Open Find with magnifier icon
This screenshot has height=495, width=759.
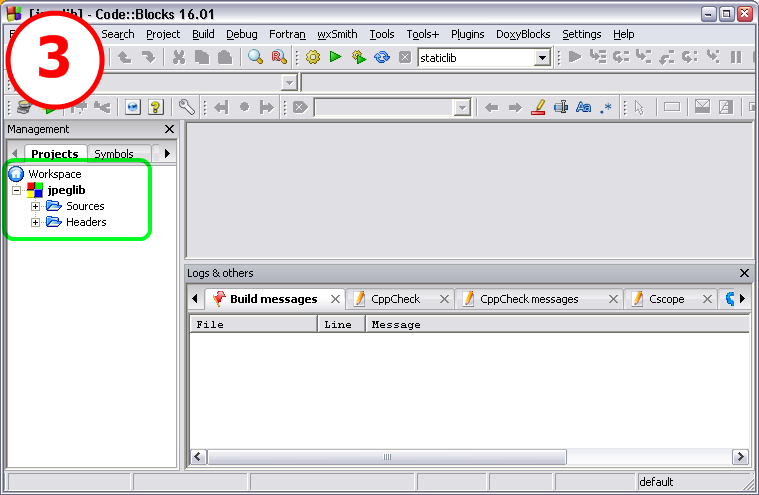[x=255, y=57]
